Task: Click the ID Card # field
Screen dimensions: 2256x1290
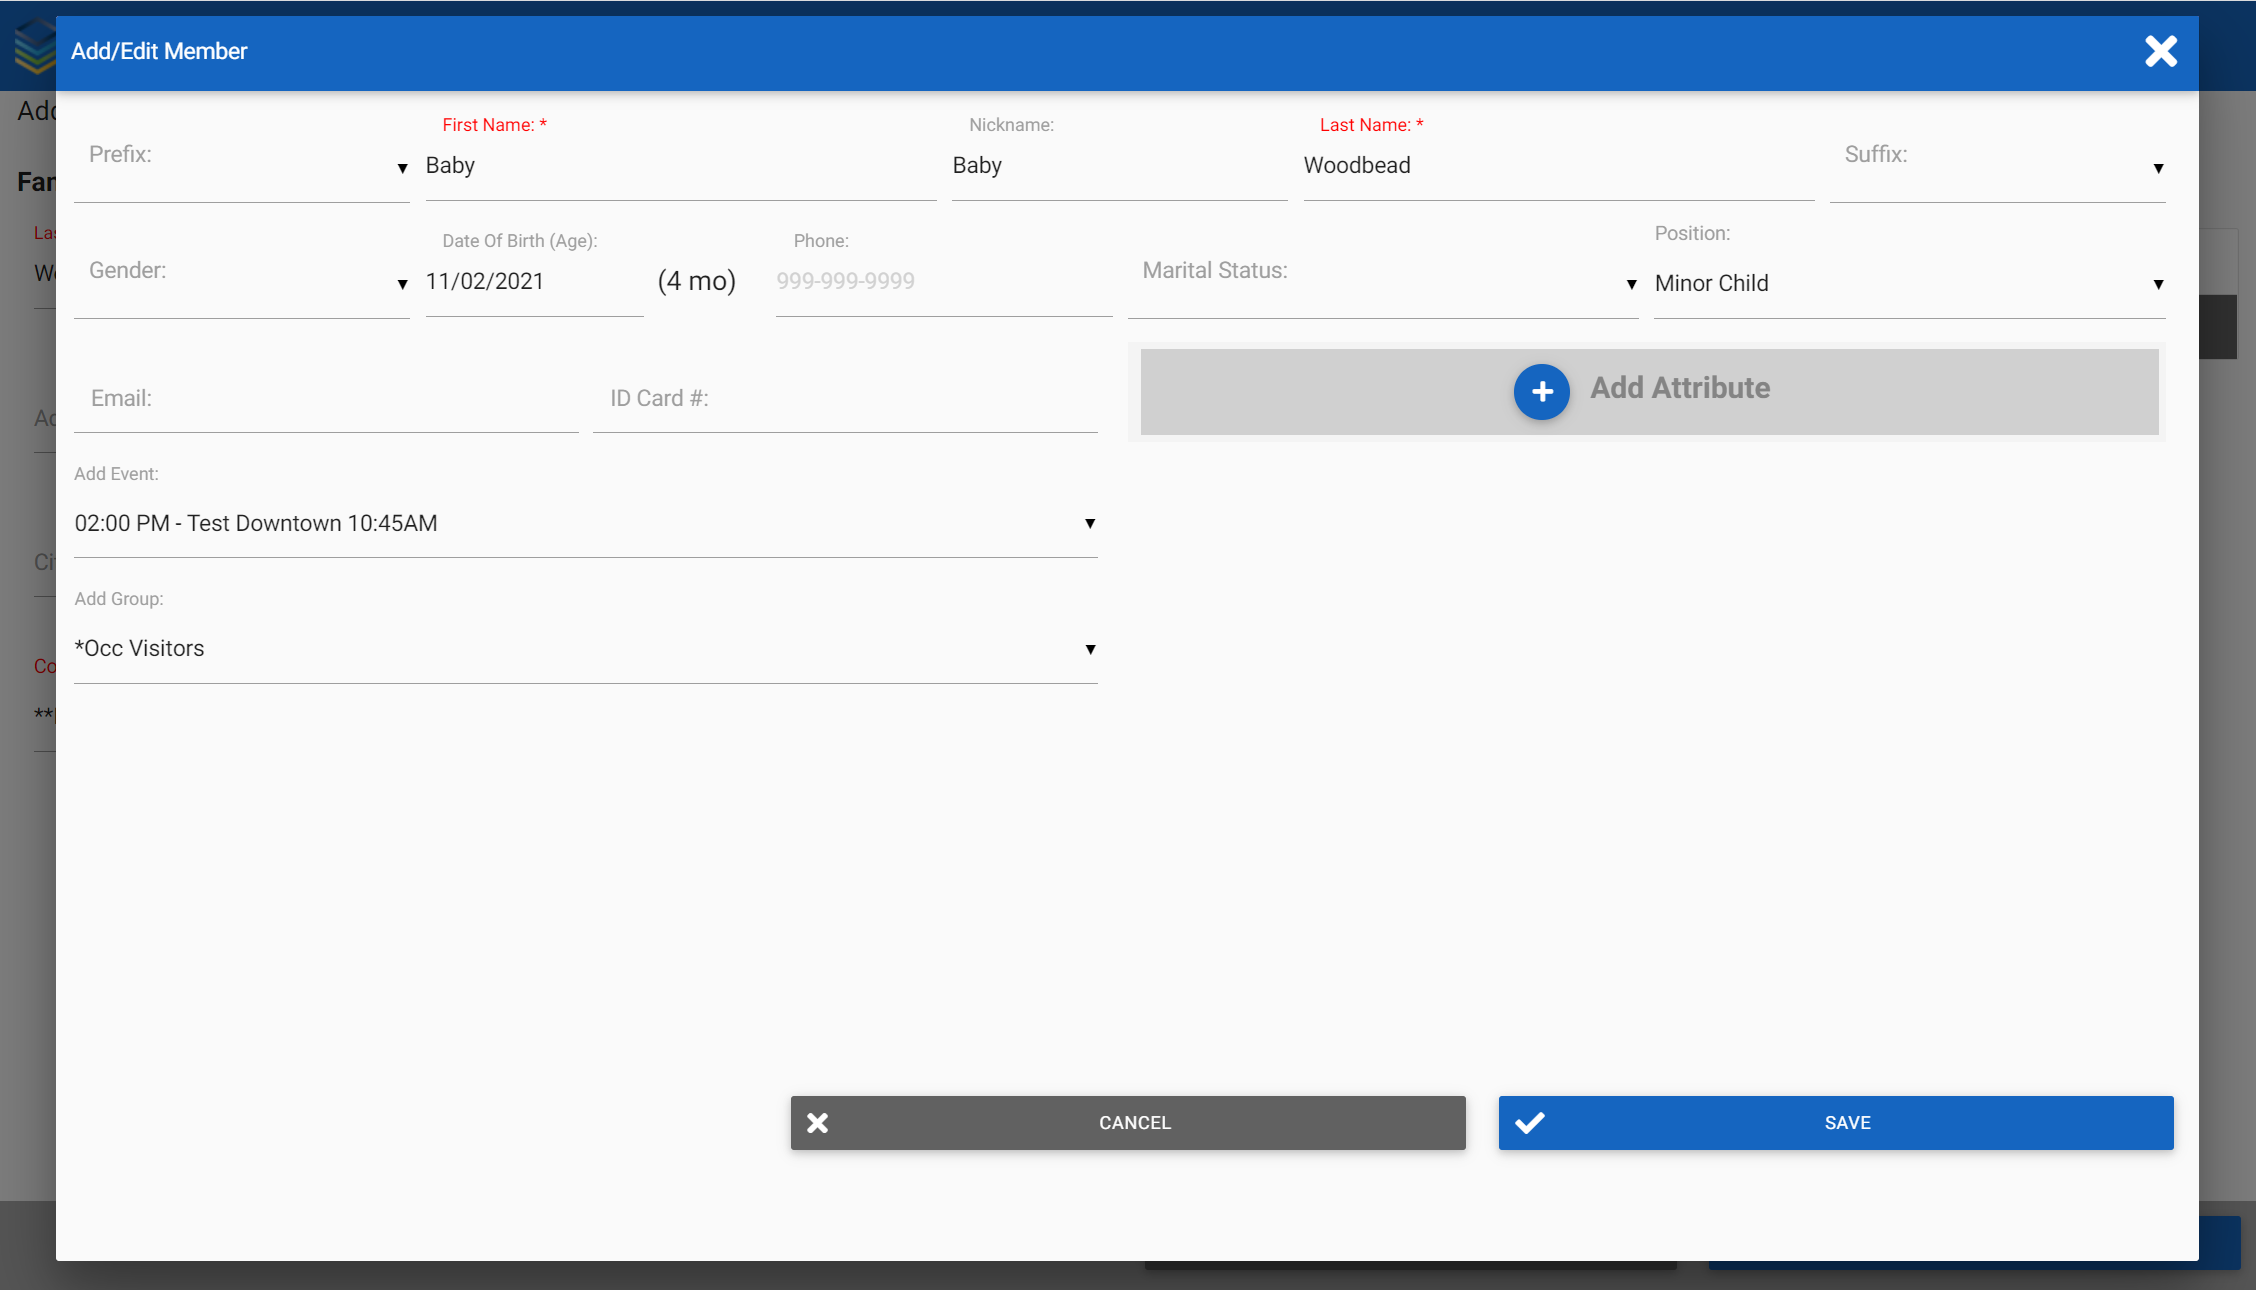Action: [x=845, y=399]
